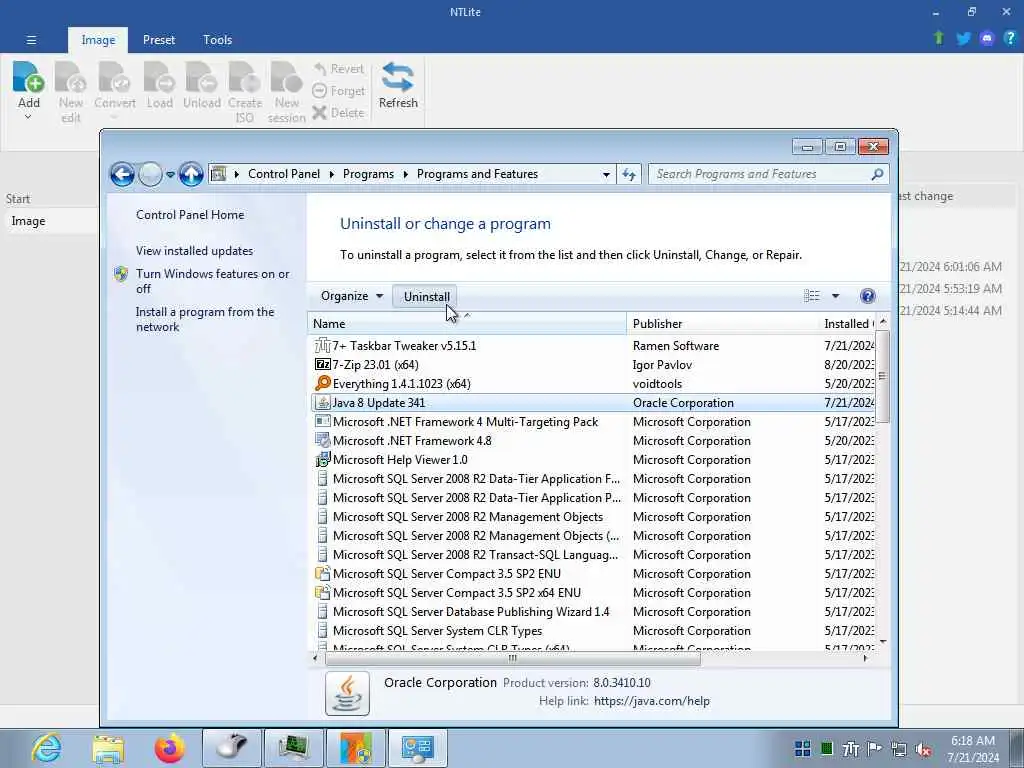Click the search magnifier icon
The width and height of the screenshot is (1024, 768).
coord(877,174)
